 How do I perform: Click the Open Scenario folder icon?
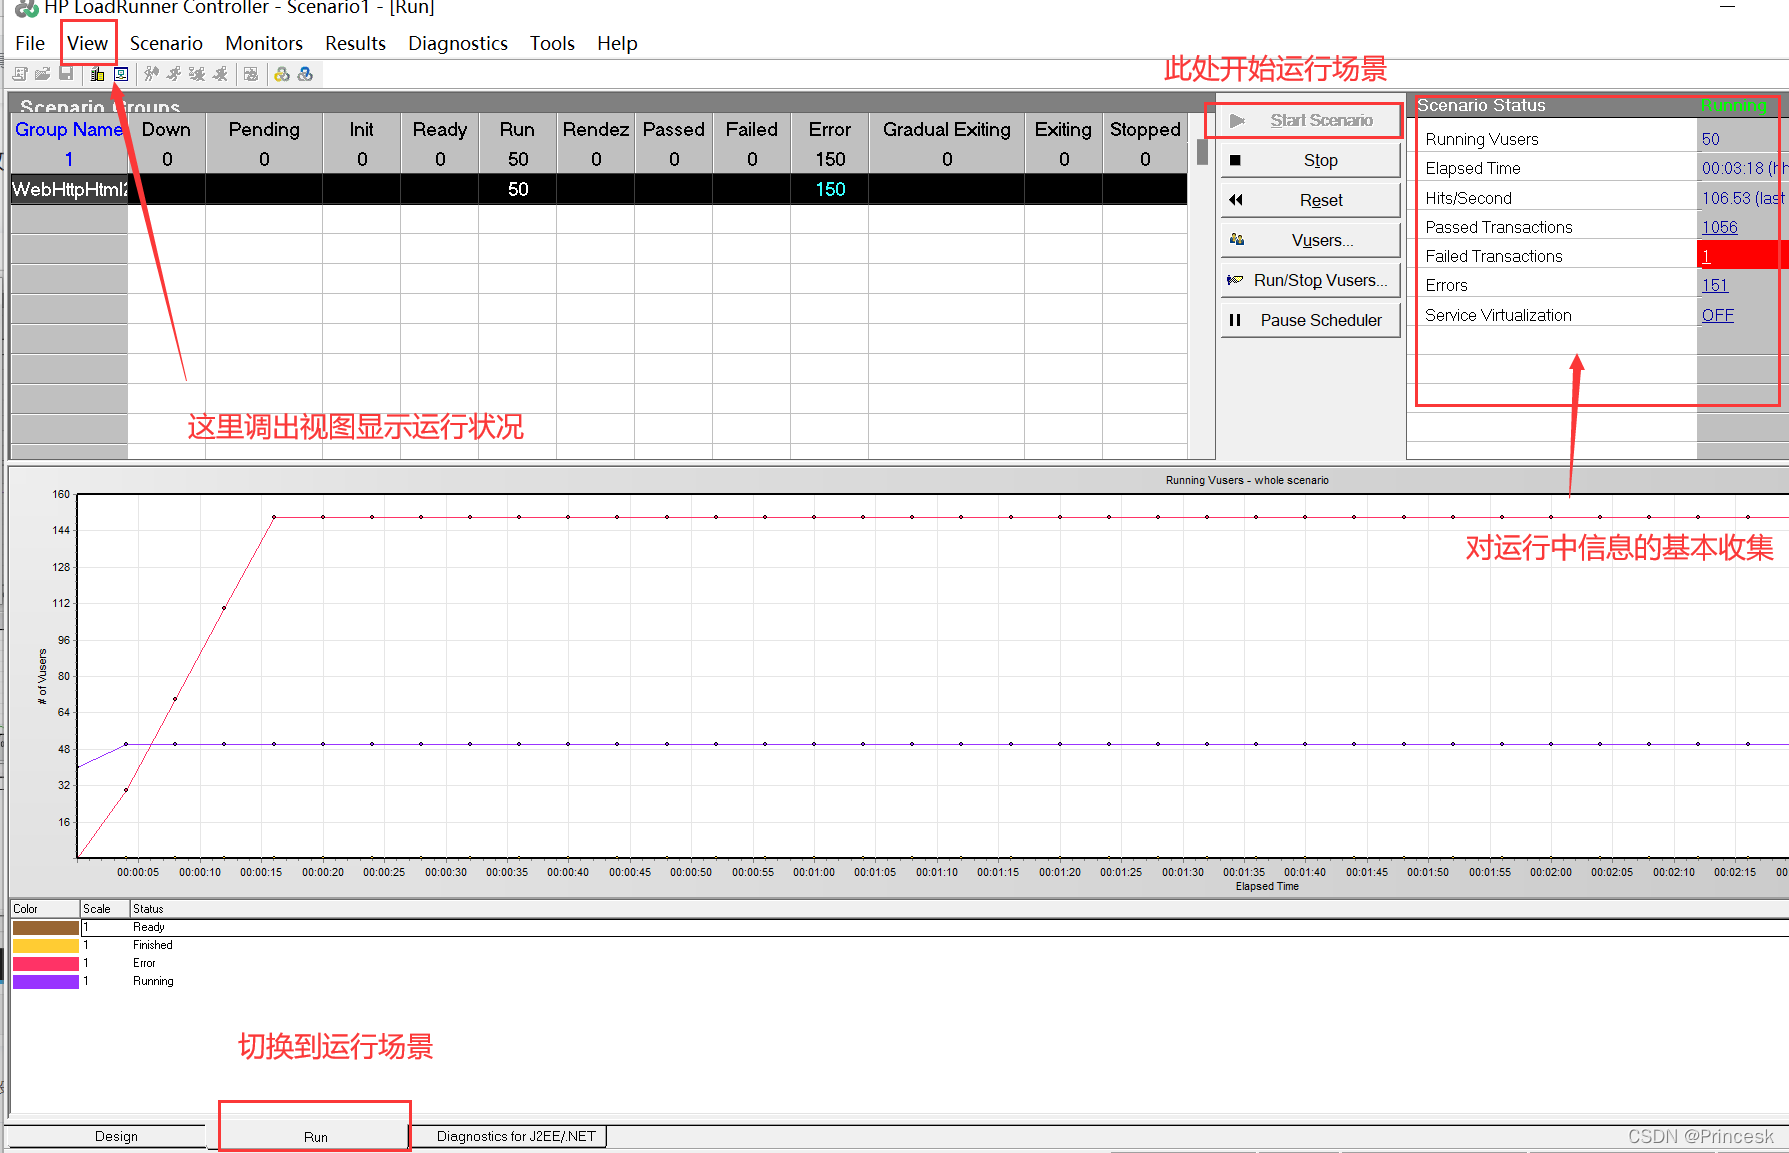pyautogui.click(x=42, y=74)
